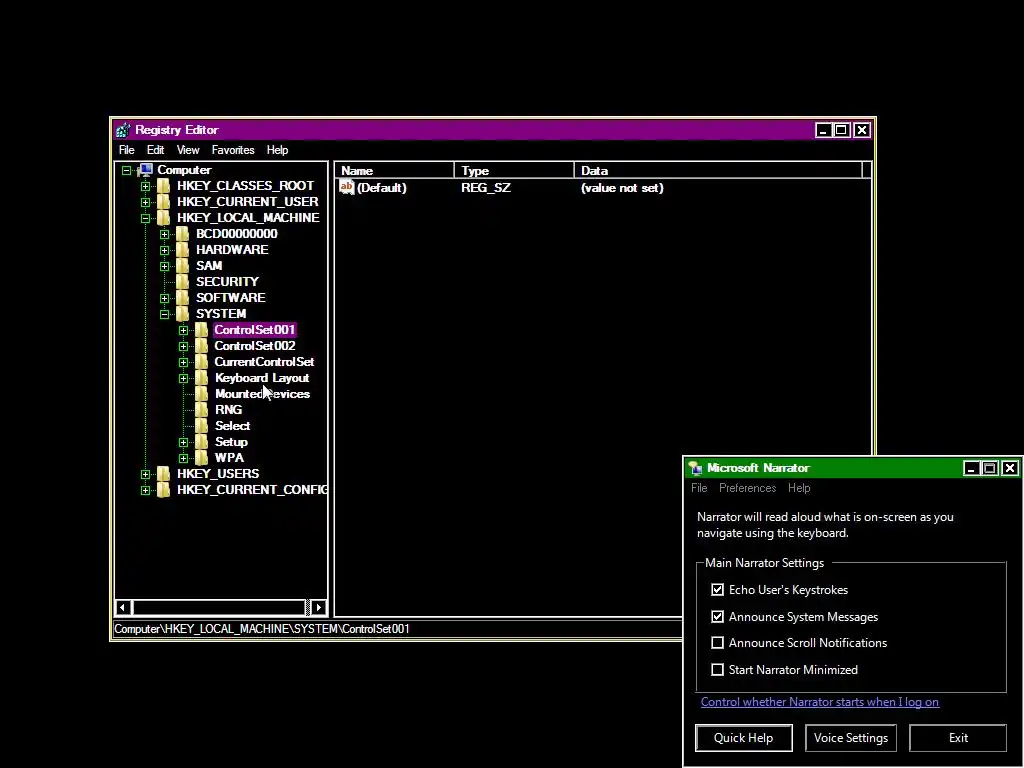Click the RNG folder icon
The image size is (1024, 768).
202,410
